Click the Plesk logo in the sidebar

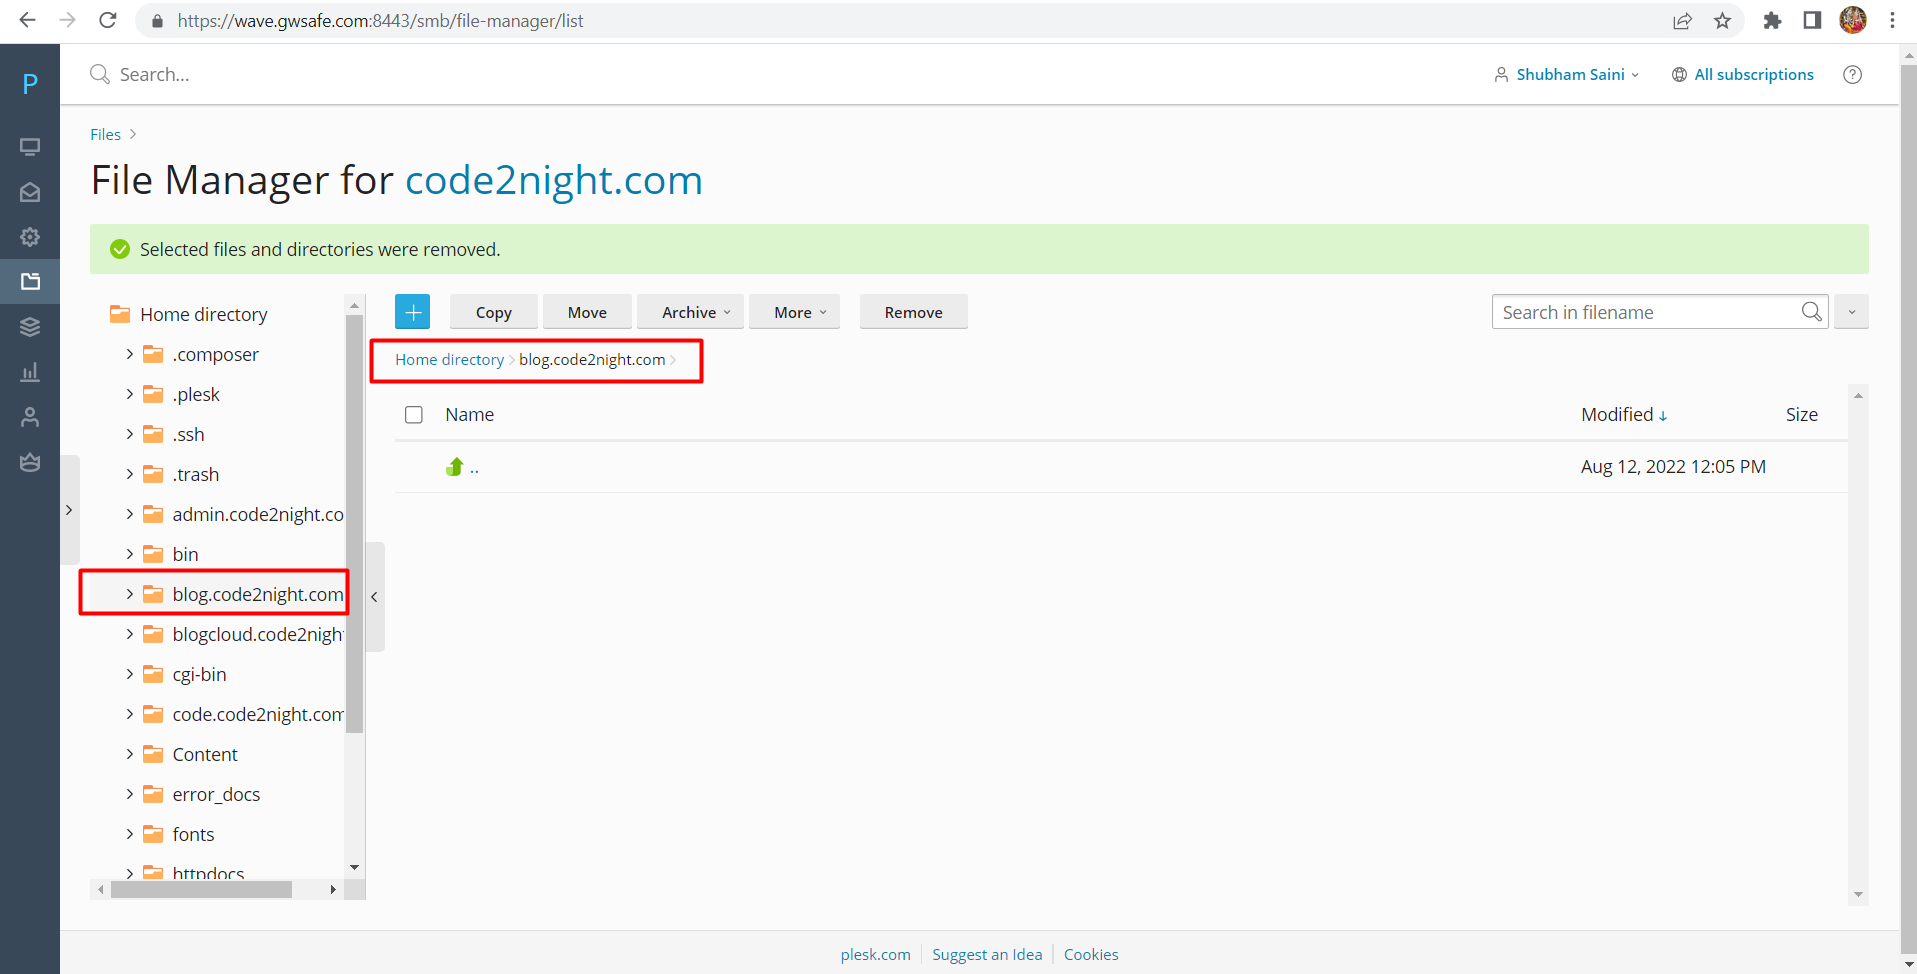pyautogui.click(x=30, y=84)
